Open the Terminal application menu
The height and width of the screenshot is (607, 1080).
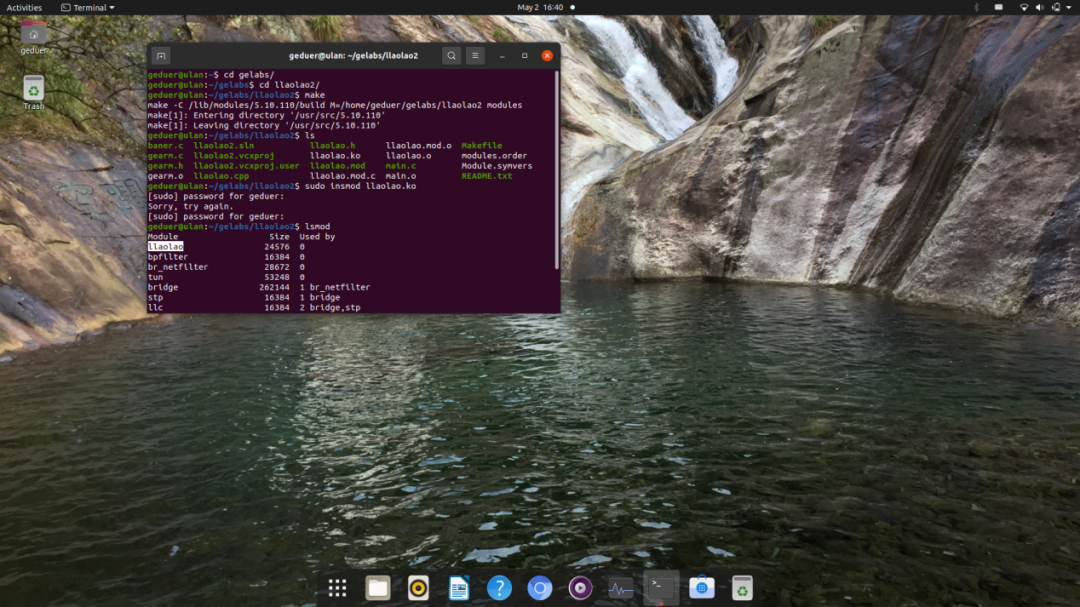86,7
